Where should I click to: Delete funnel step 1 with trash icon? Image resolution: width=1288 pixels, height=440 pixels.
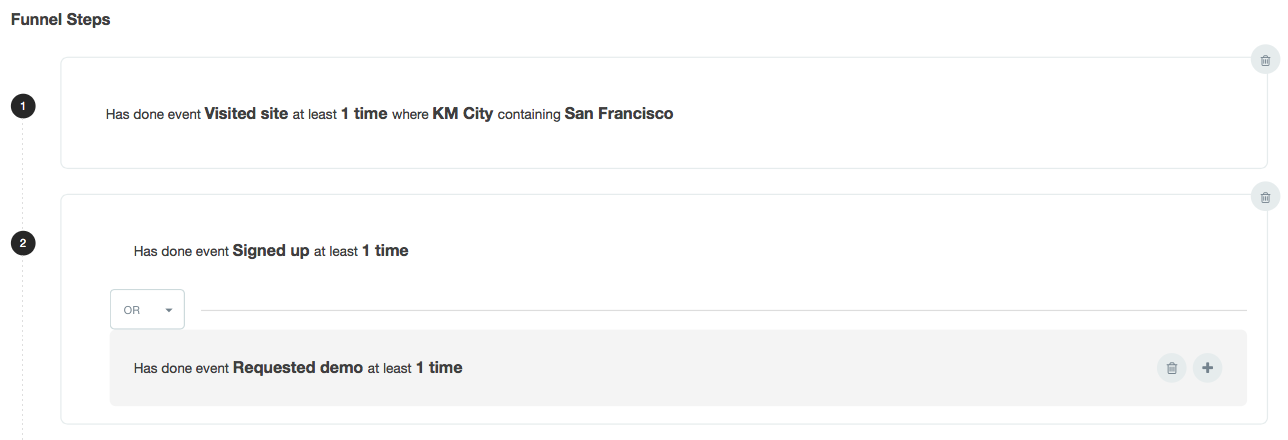1265,60
